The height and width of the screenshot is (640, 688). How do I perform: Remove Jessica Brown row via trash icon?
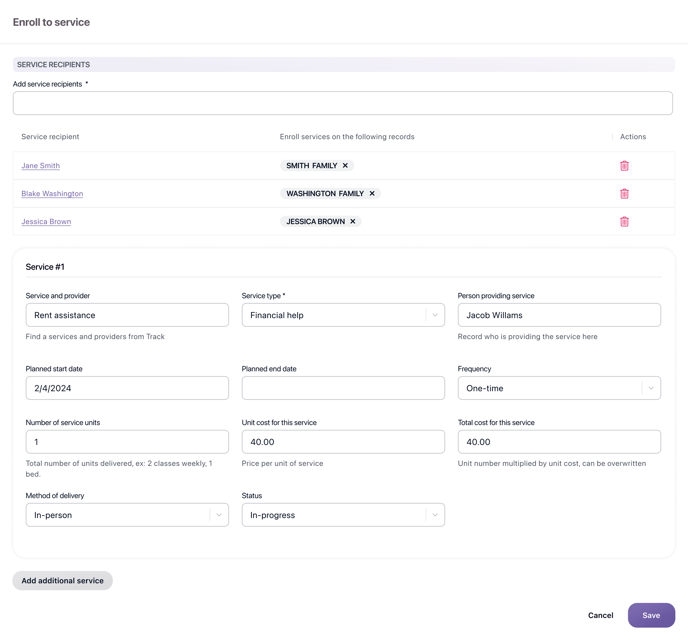[624, 222]
